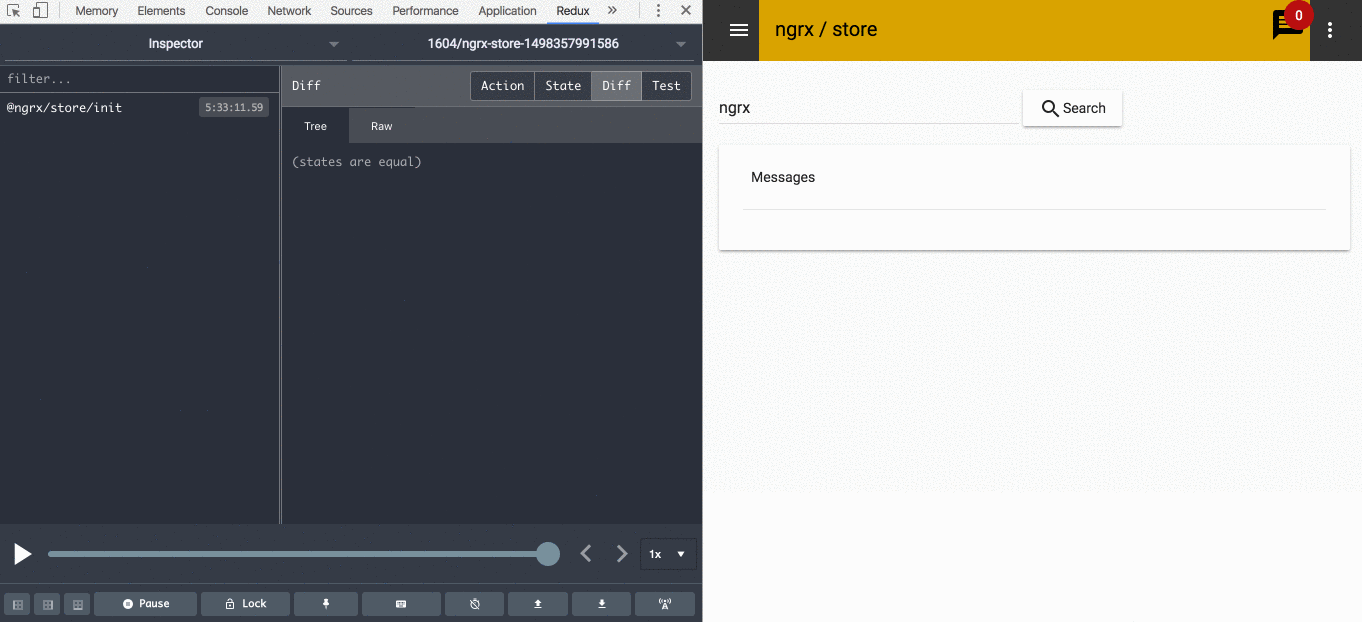The width and height of the screenshot is (1362, 622).
Task: Select the Redux DevTools tab
Action: click(x=573, y=11)
